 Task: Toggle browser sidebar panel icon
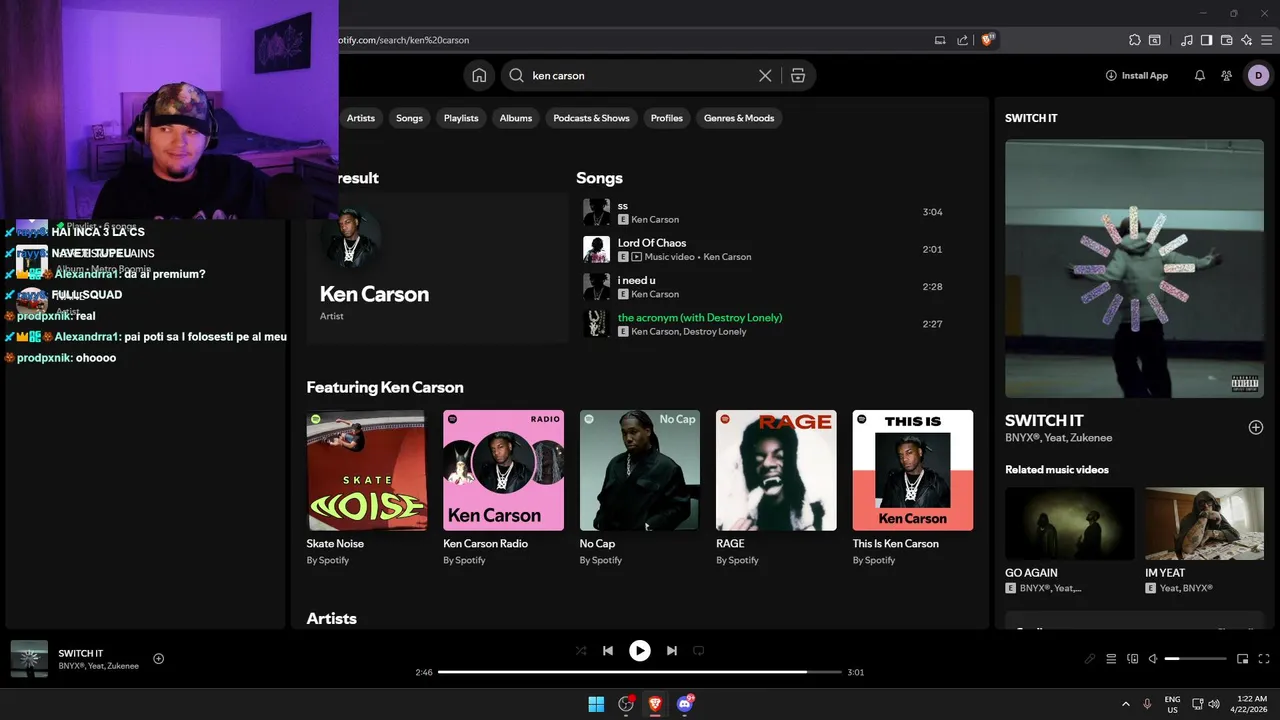(1206, 40)
